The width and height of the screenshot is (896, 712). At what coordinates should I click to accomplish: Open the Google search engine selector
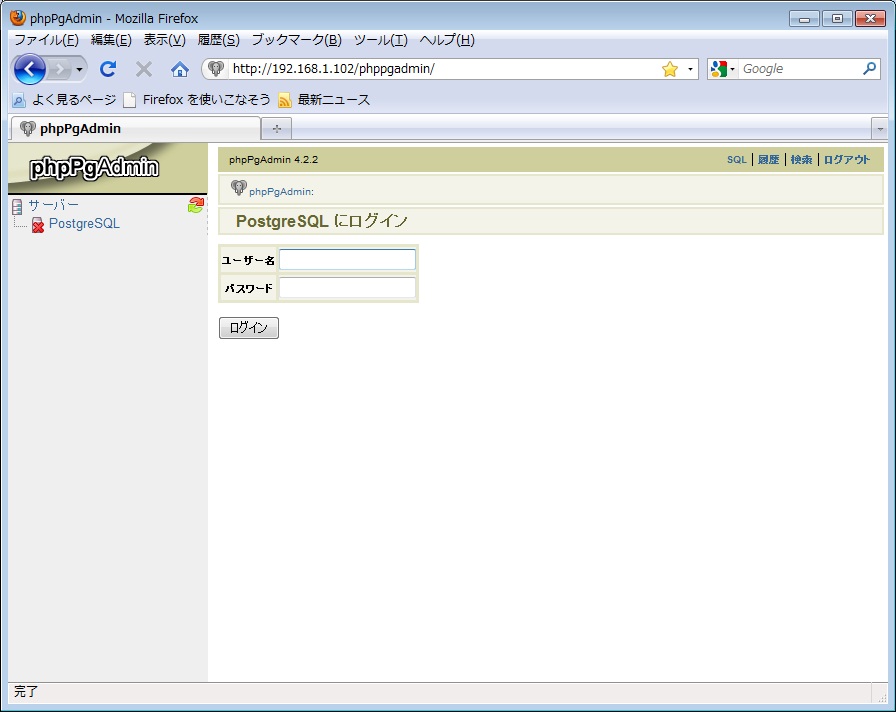(x=722, y=69)
